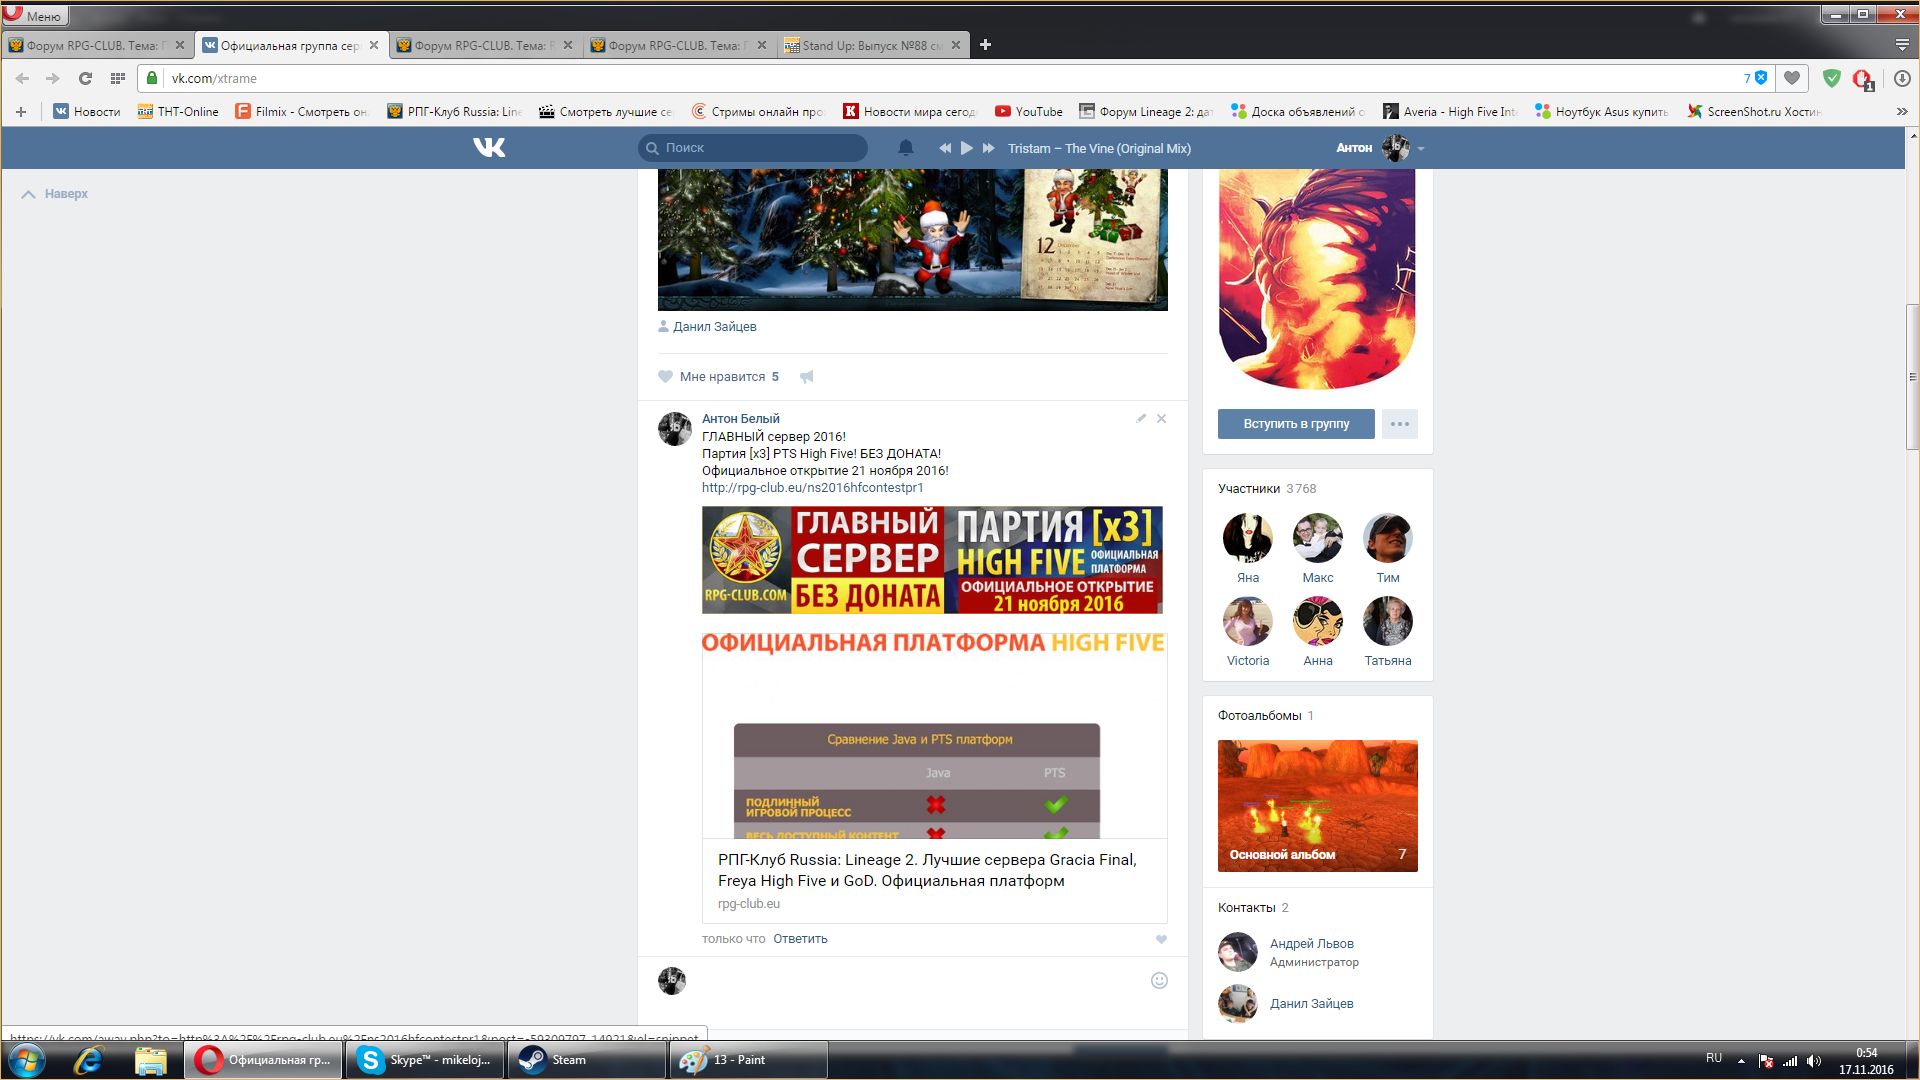This screenshot has width=1920, height=1080.
Task: Add bookmark plus on bookmarks bar
Action: point(20,112)
